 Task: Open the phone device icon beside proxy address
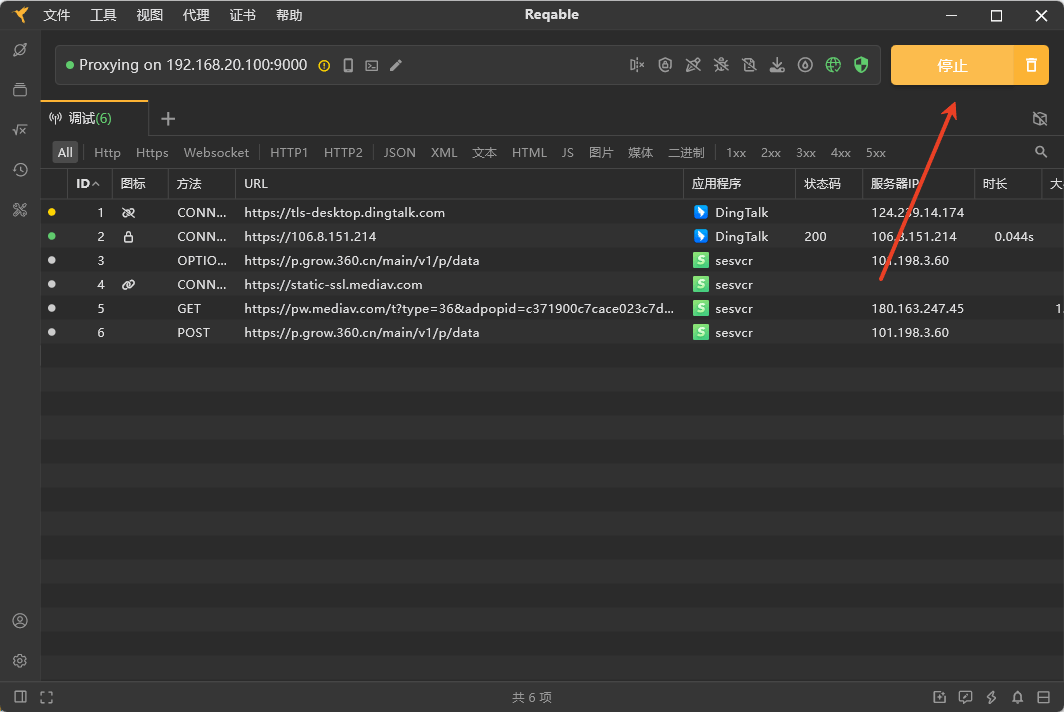tap(348, 65)
